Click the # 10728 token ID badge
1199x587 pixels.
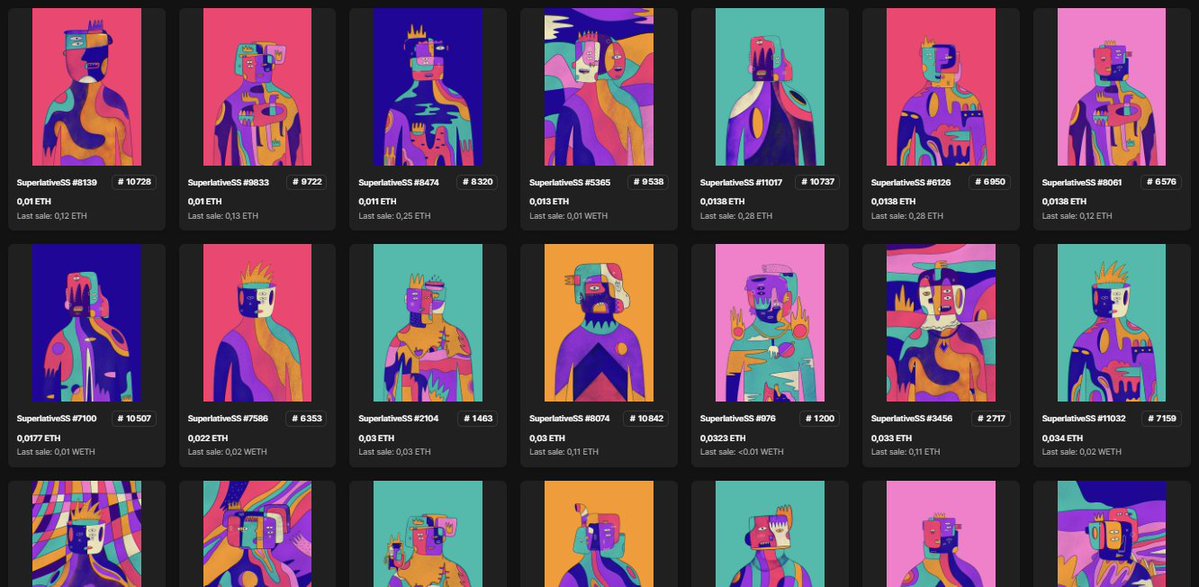[x=134, y=181]
